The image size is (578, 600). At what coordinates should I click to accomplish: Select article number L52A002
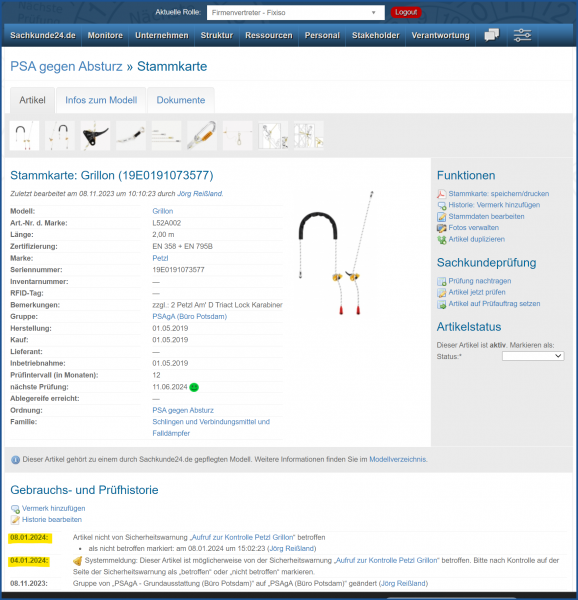pyautogui.click(x=167, y=223)
